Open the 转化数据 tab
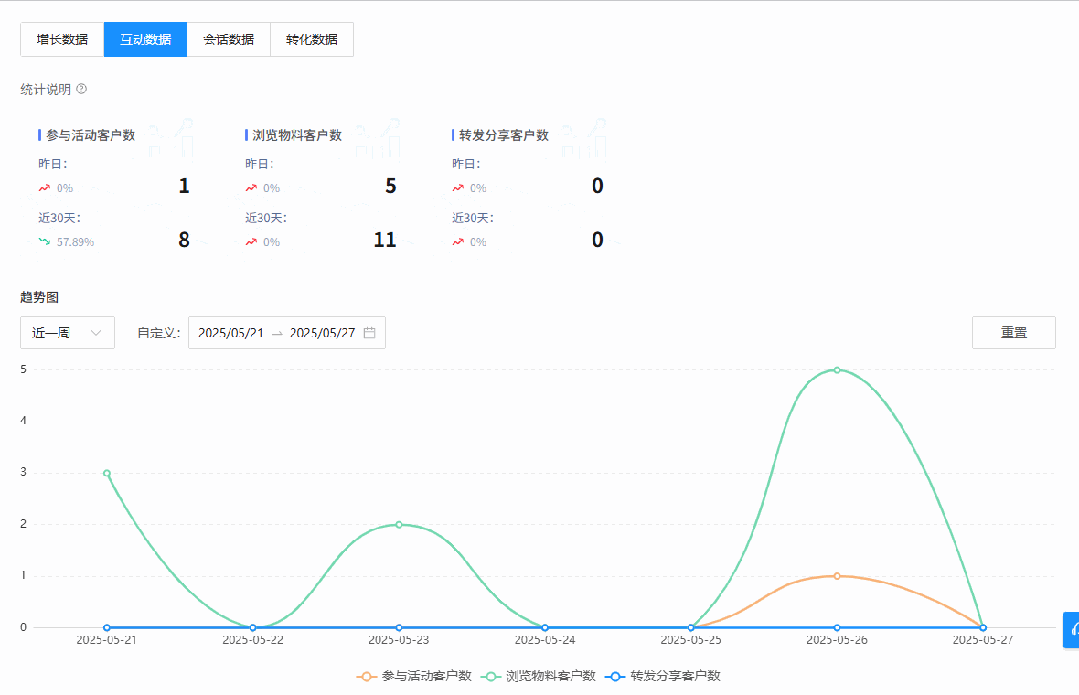 pos(311,40)
